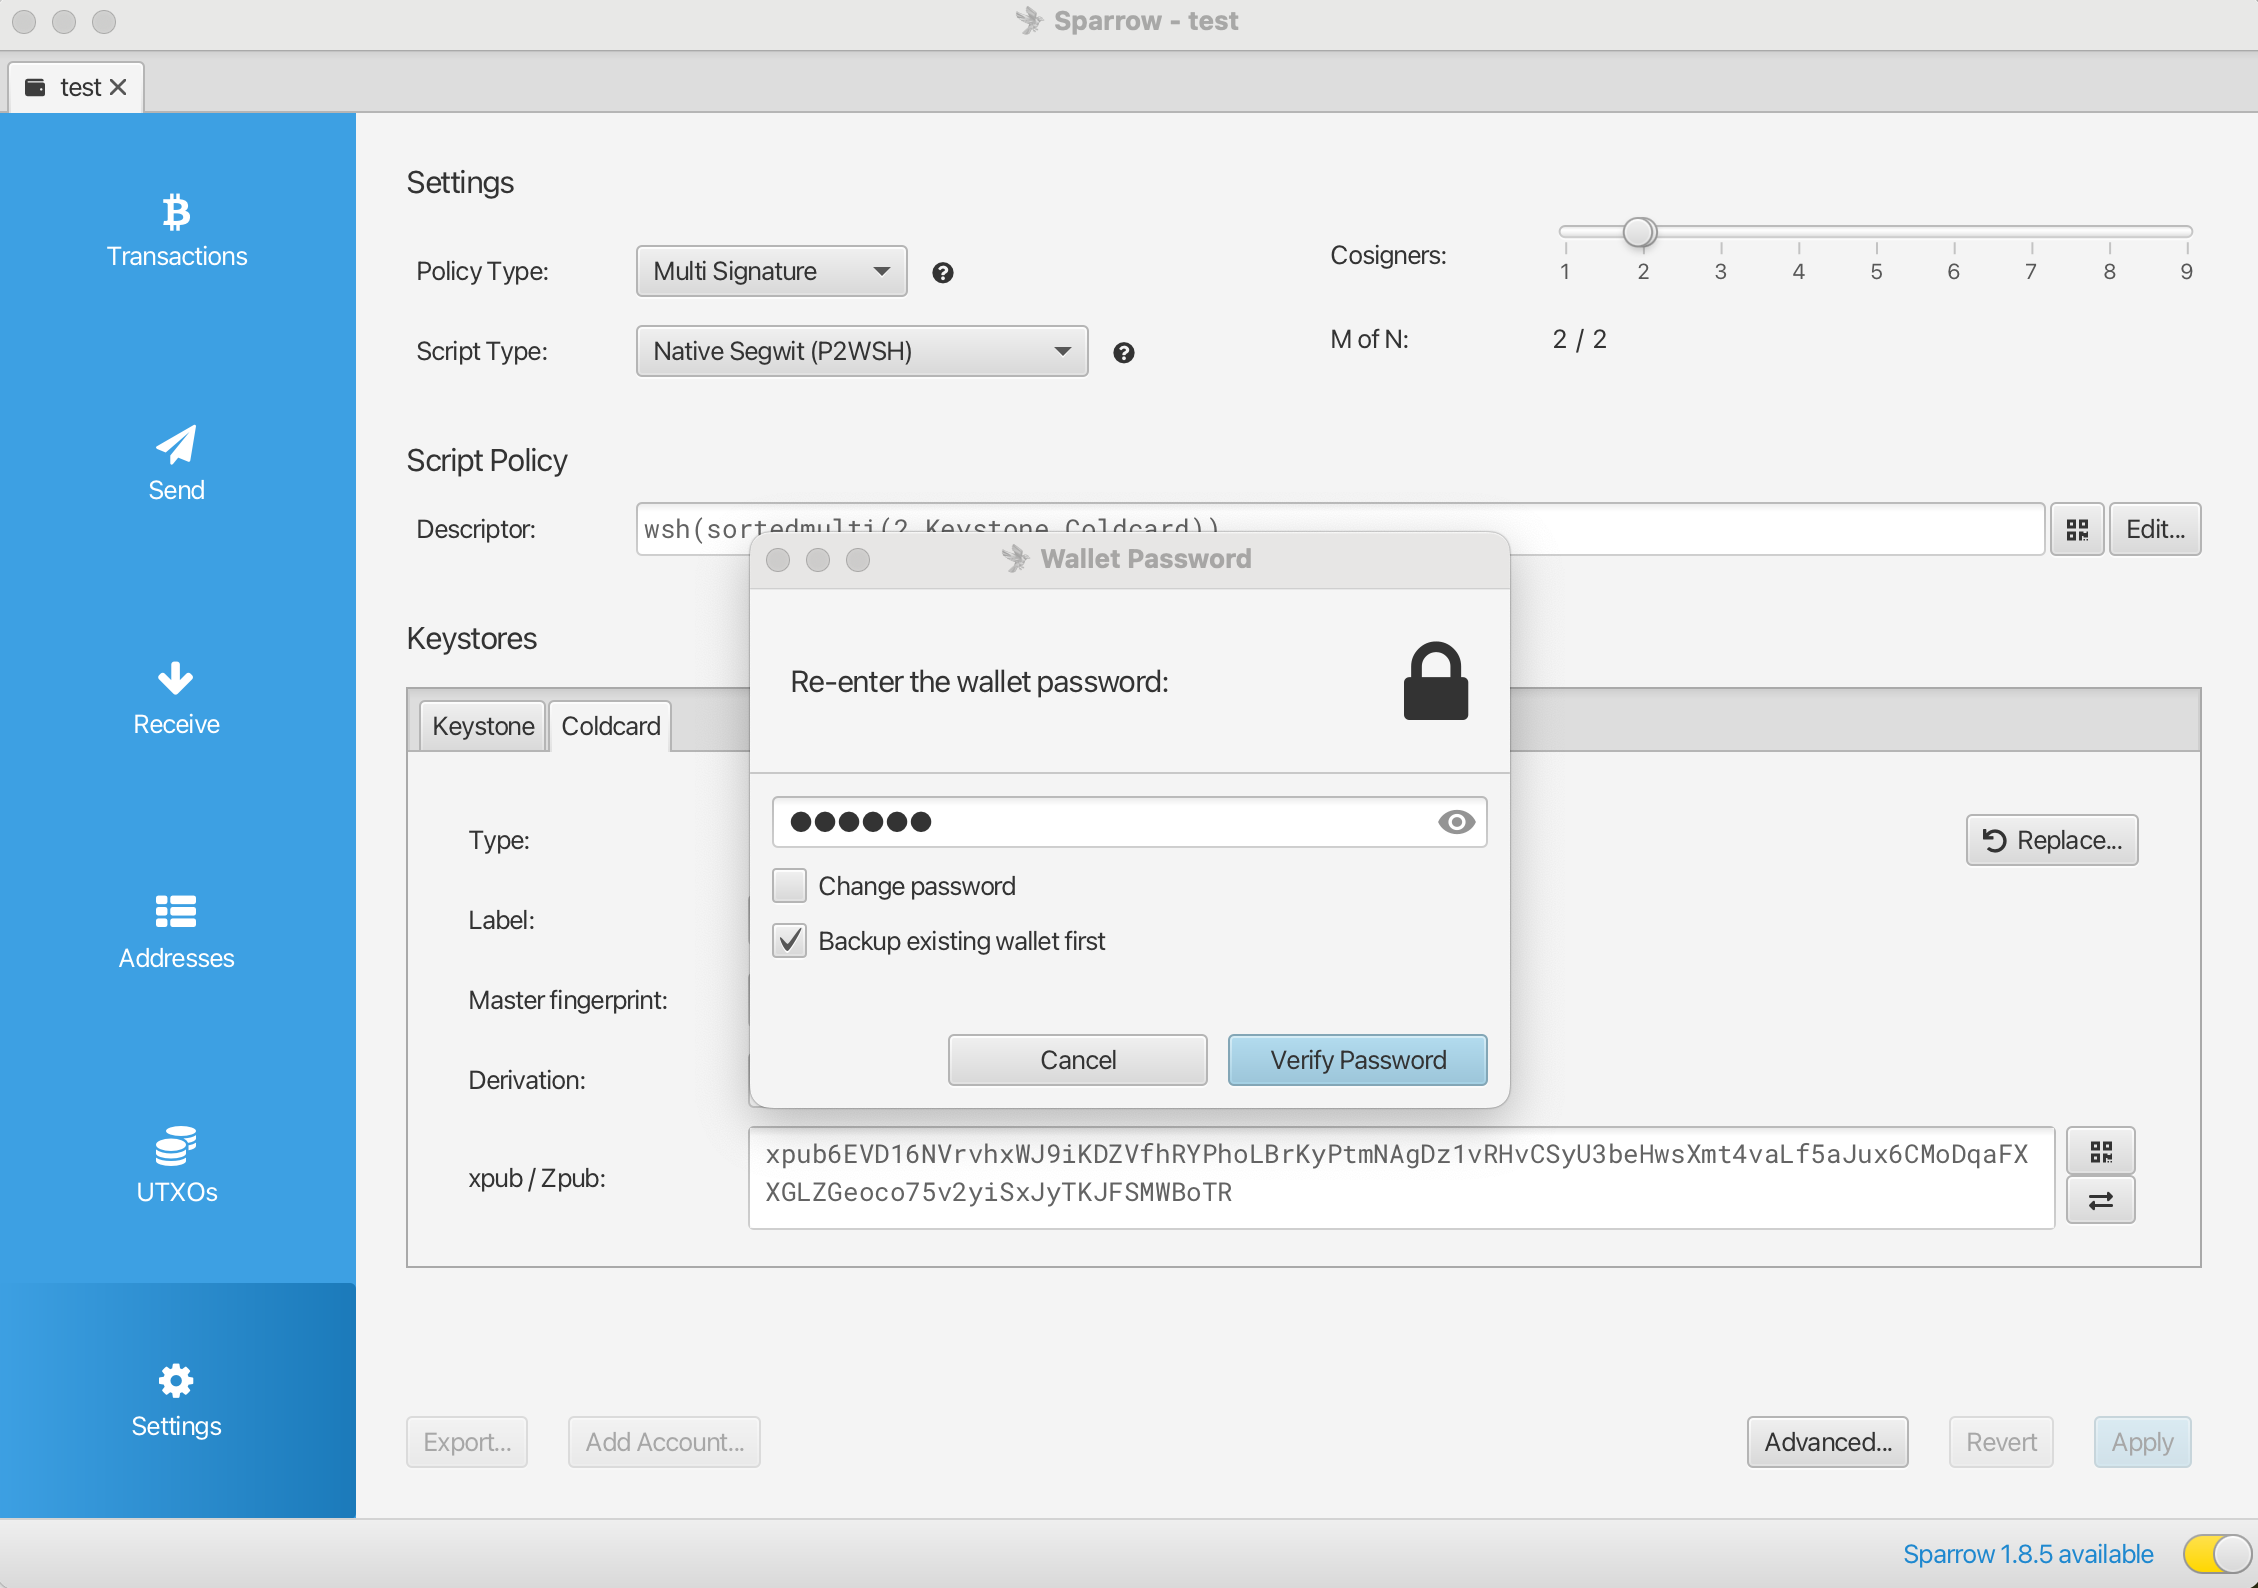Open the Transactions sidebar section
Viewport: 2258px width, 1588px height.
177,232
